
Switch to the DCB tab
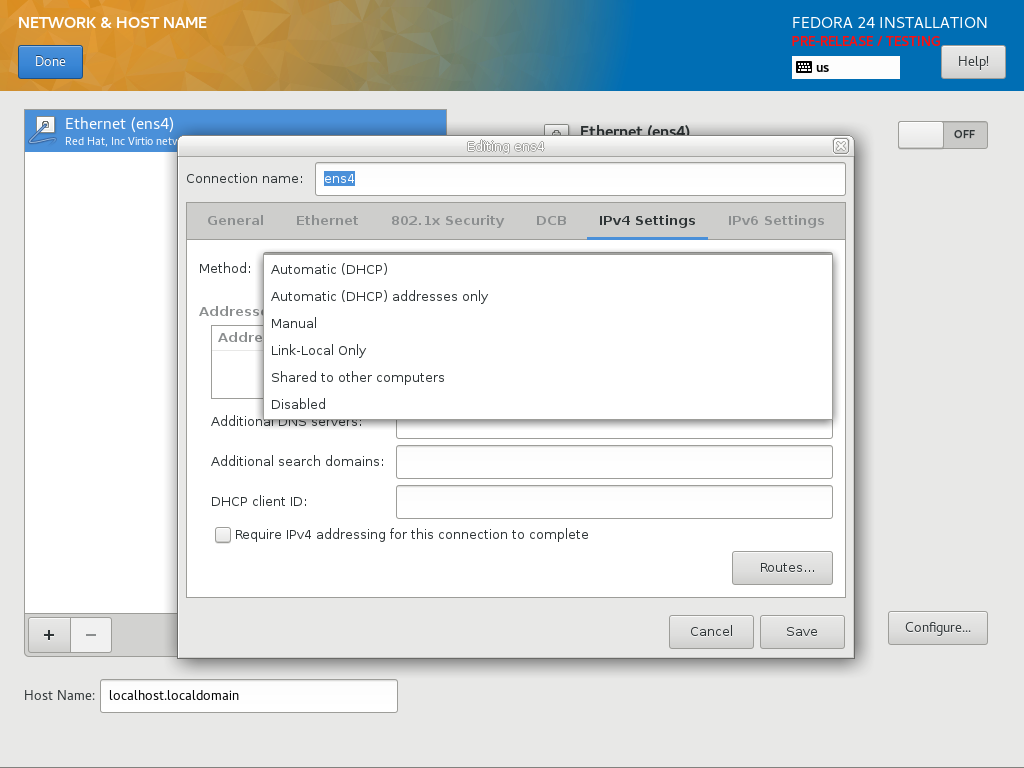click(x=551, y=221)
